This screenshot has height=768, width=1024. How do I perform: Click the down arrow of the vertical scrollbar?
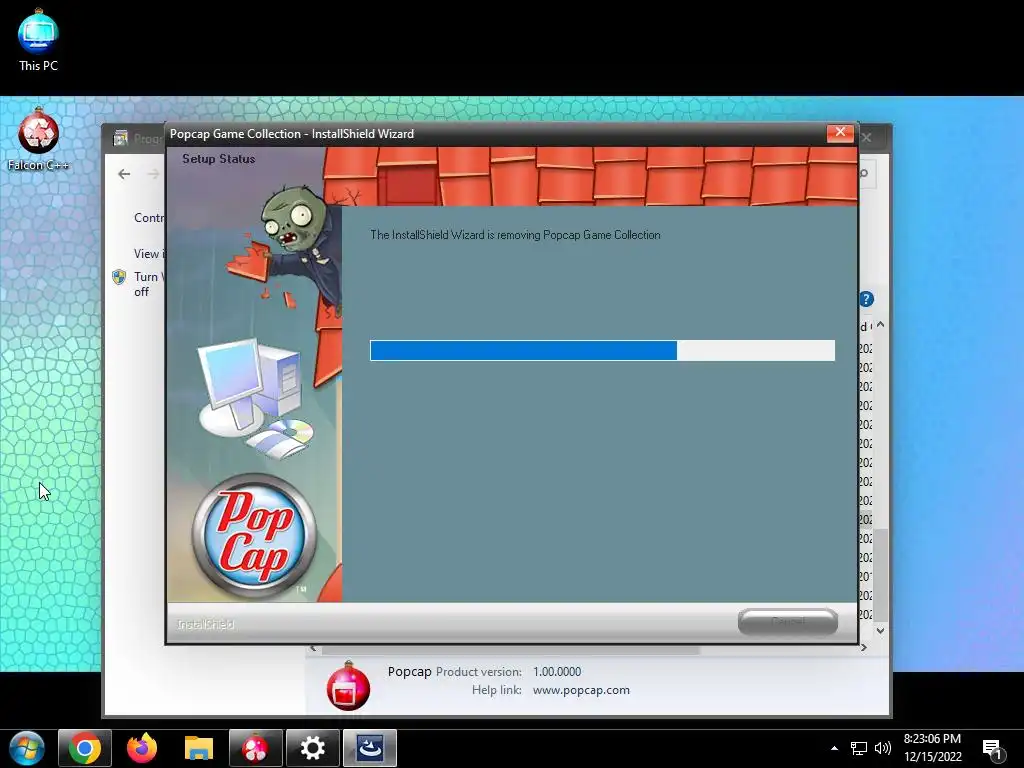click(x=880, y=630)
